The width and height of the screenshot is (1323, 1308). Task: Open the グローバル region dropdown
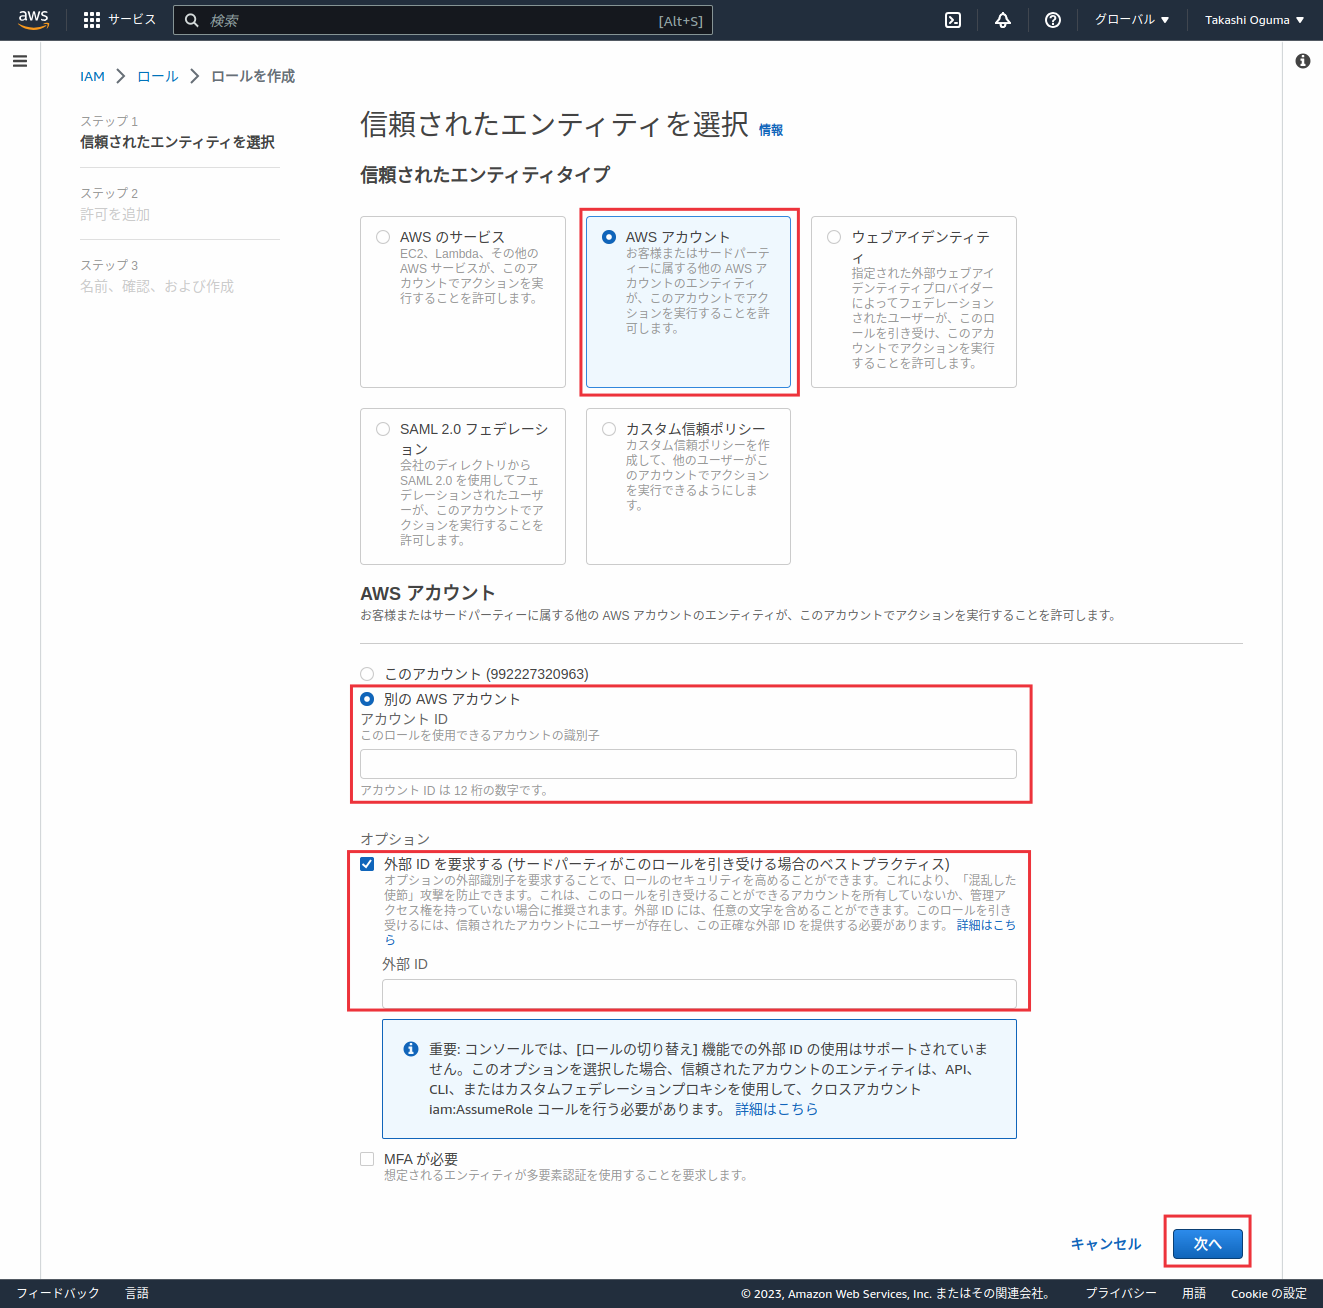point(1132,20)
